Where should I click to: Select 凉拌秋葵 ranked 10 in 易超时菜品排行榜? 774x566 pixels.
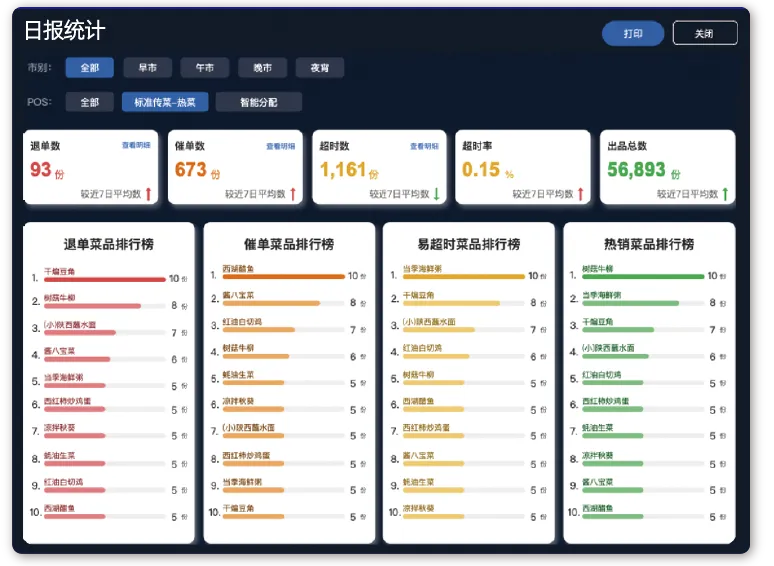[x=419, y=508]
